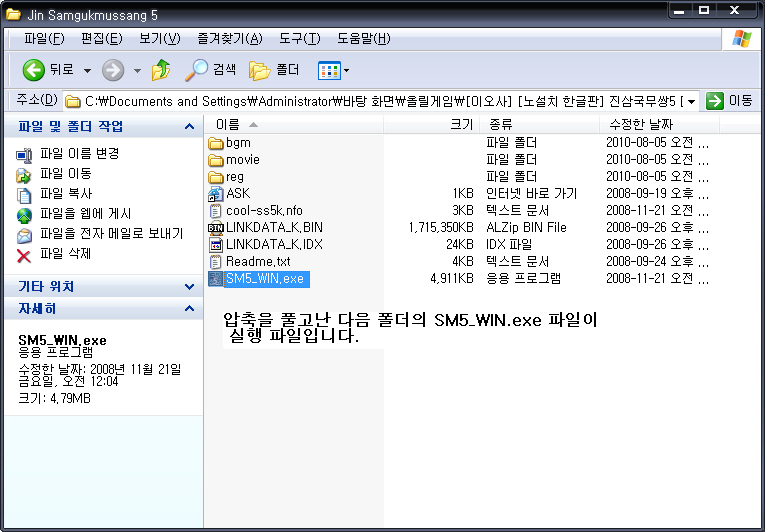Select the Readme.txt file icon
The height and width of the screenshot is (532, 765).
point(216,262)
